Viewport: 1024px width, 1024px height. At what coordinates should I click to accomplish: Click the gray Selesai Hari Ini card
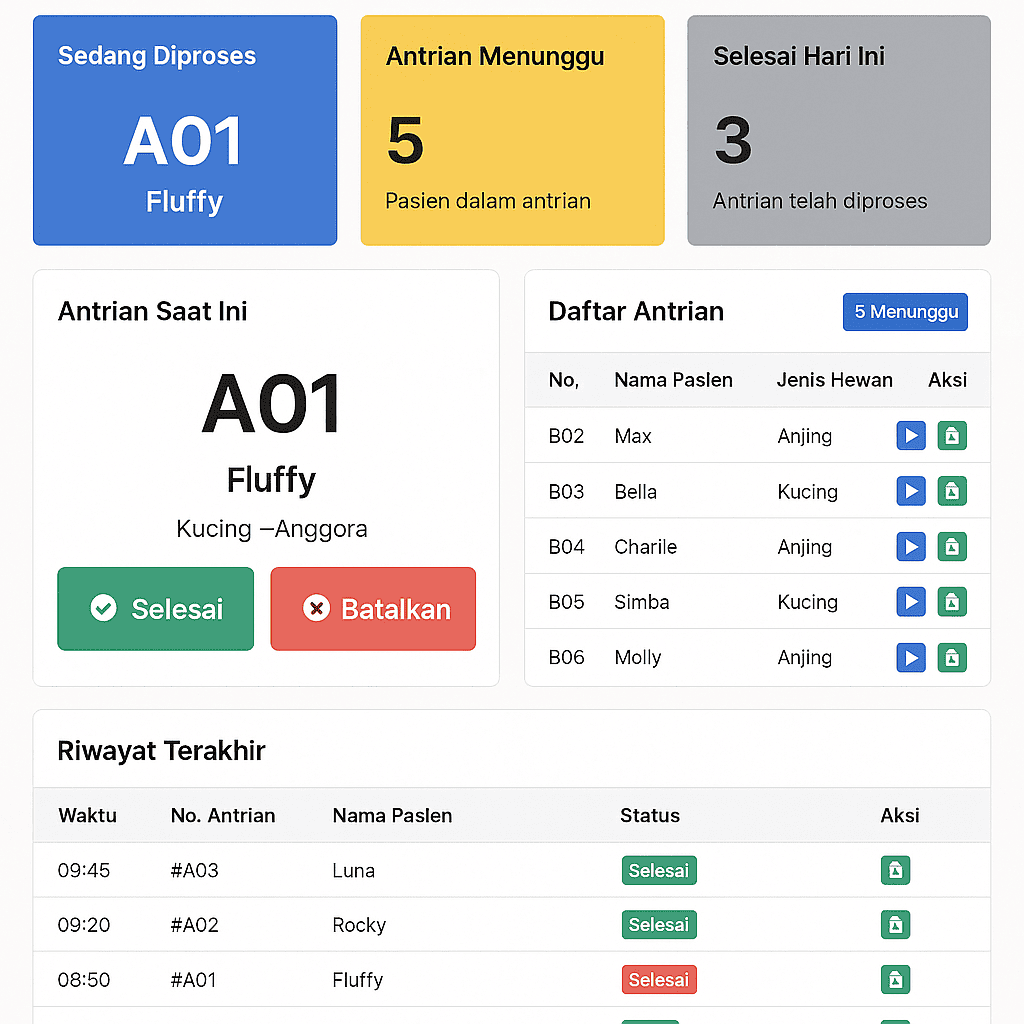[839, 130]
